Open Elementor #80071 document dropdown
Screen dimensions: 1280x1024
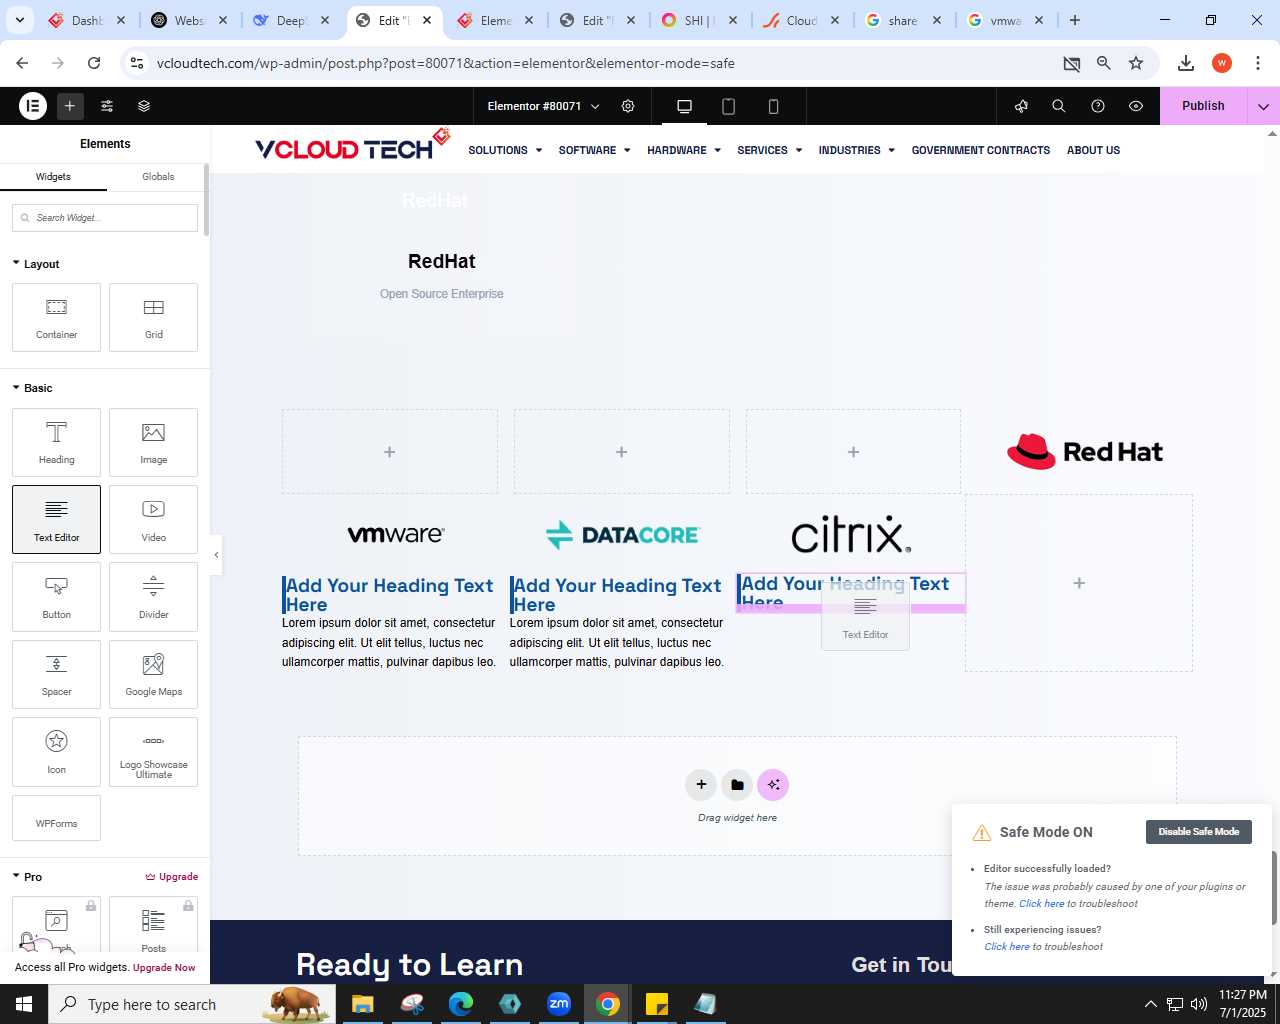[x=543, y=106]
